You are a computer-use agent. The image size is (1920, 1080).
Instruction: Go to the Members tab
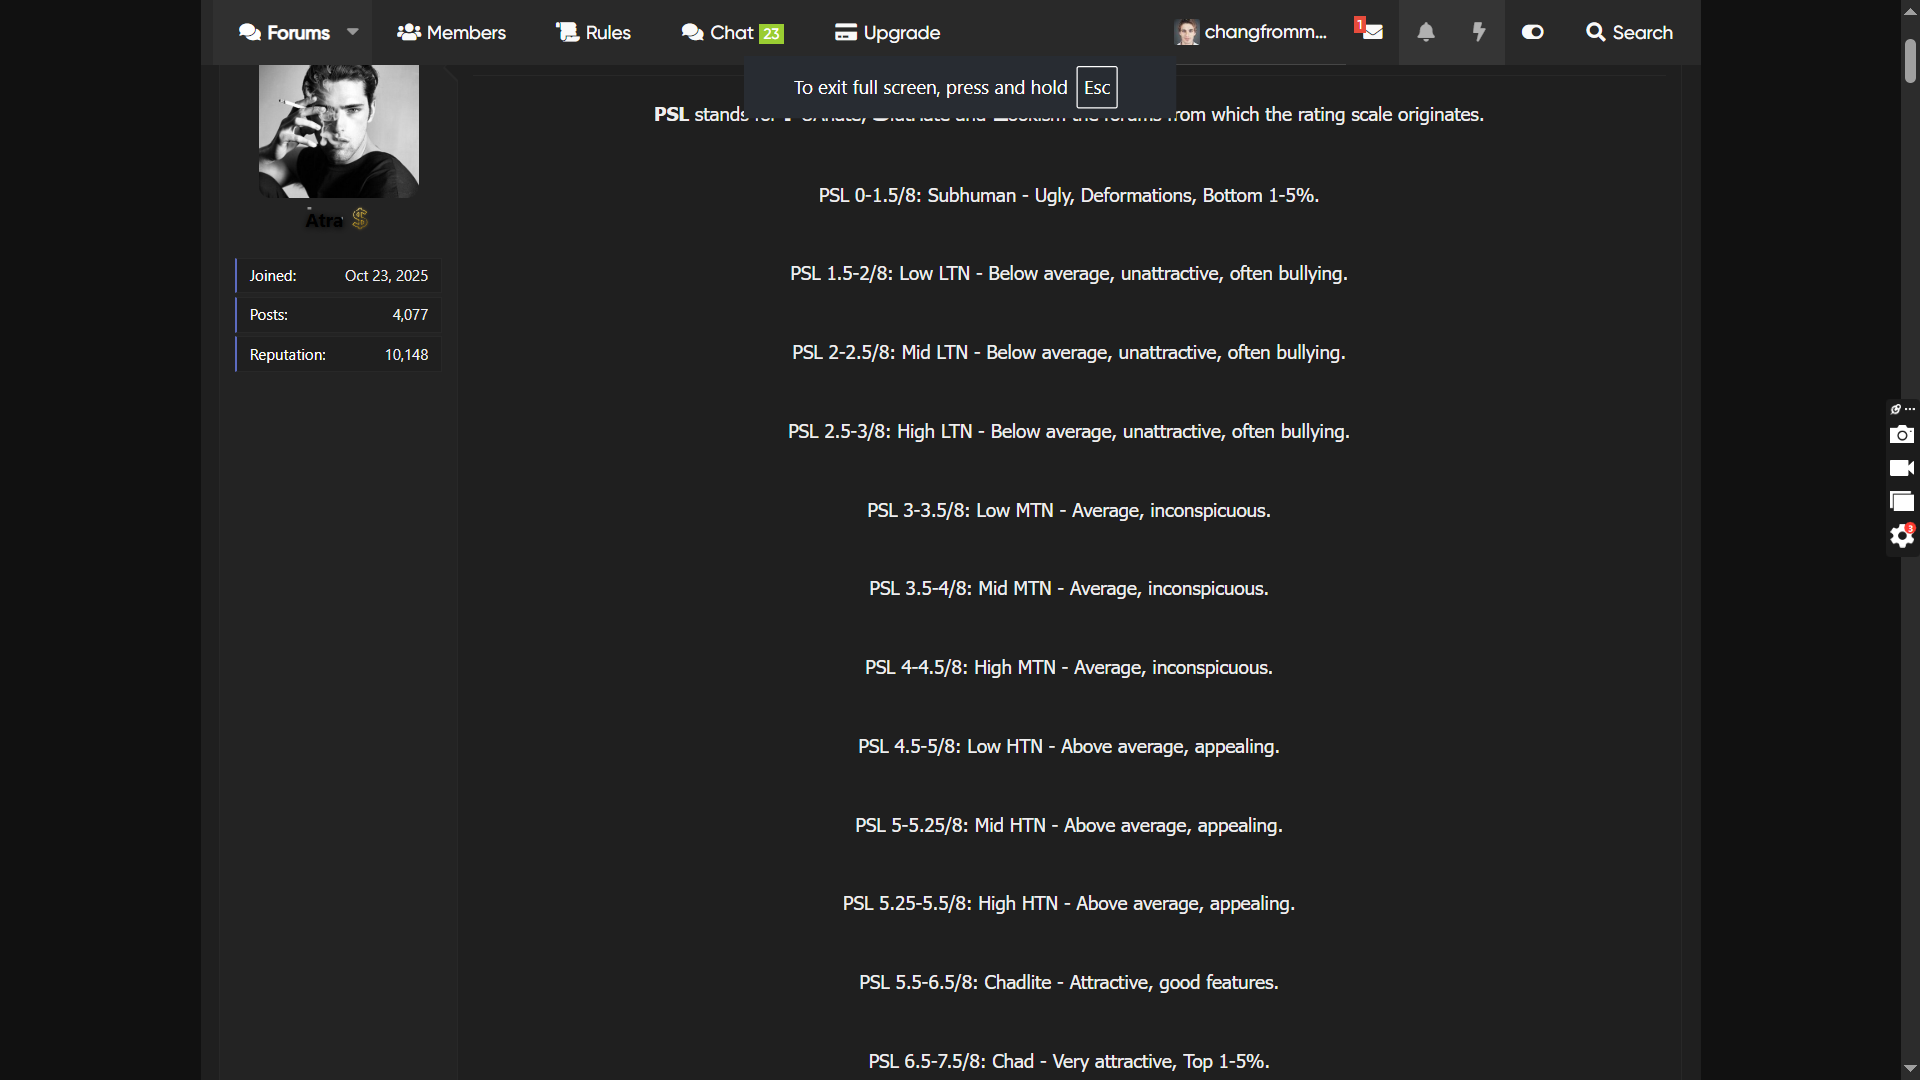click(x=451, y=32)
